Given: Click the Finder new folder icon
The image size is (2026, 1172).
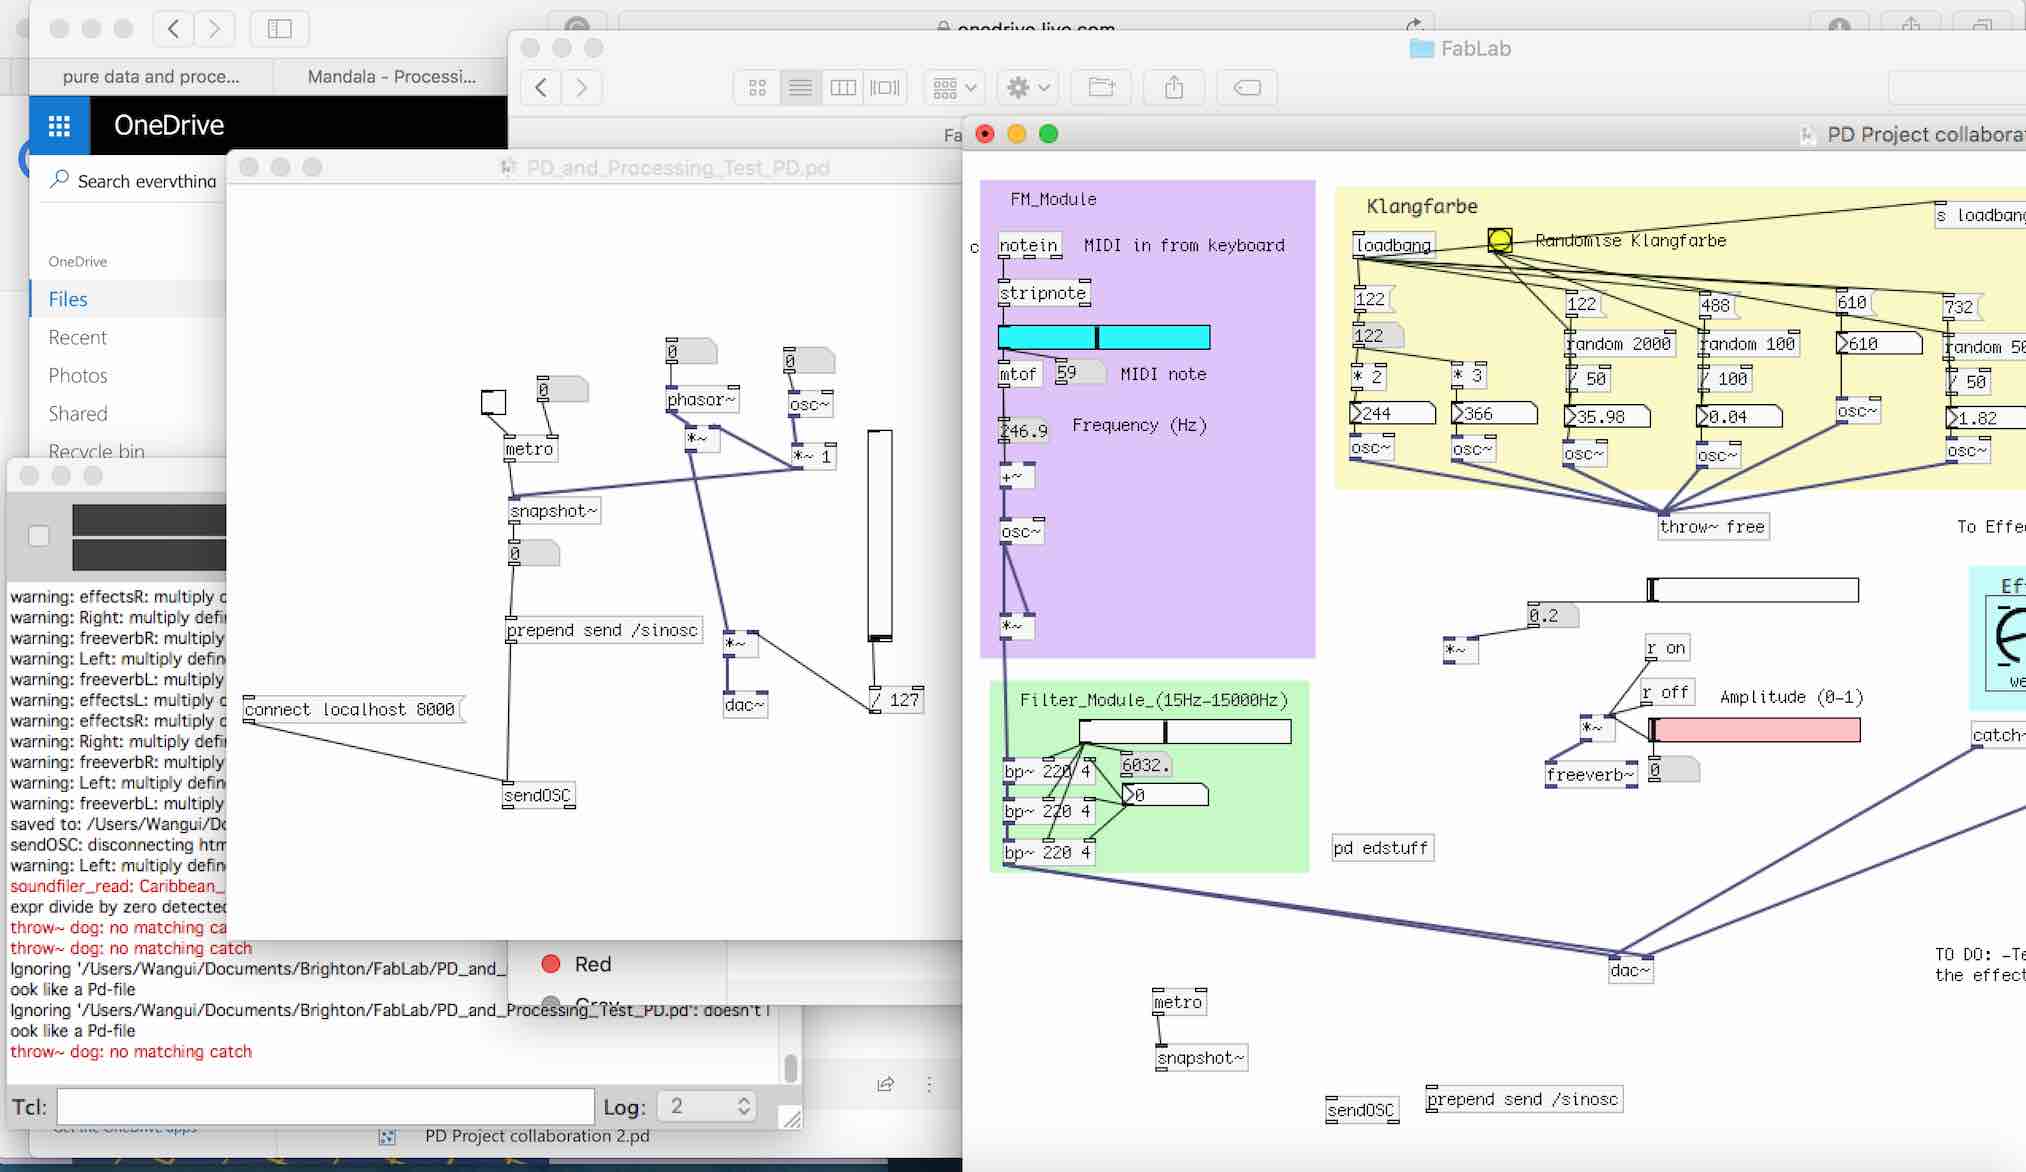Looking at the screenshot, I should tap(1101, 88).
